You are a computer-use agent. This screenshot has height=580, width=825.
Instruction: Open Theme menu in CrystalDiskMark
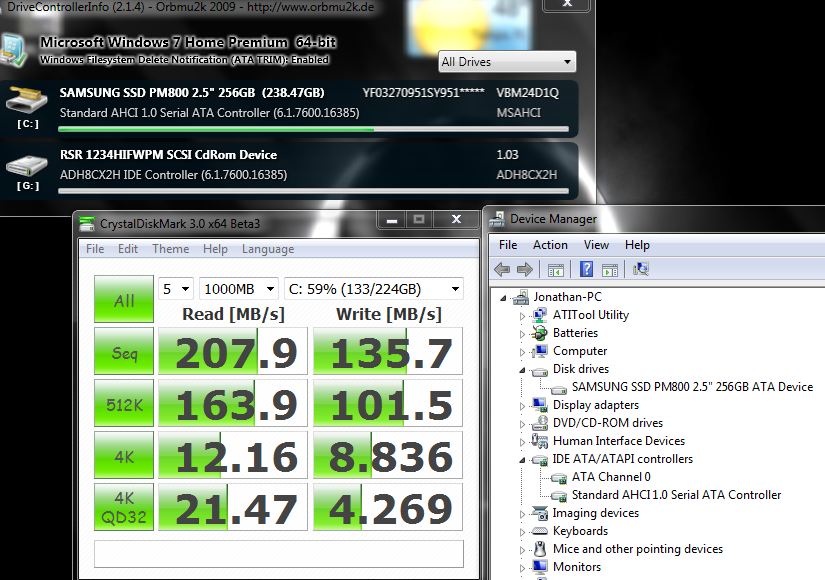(170, 248)
